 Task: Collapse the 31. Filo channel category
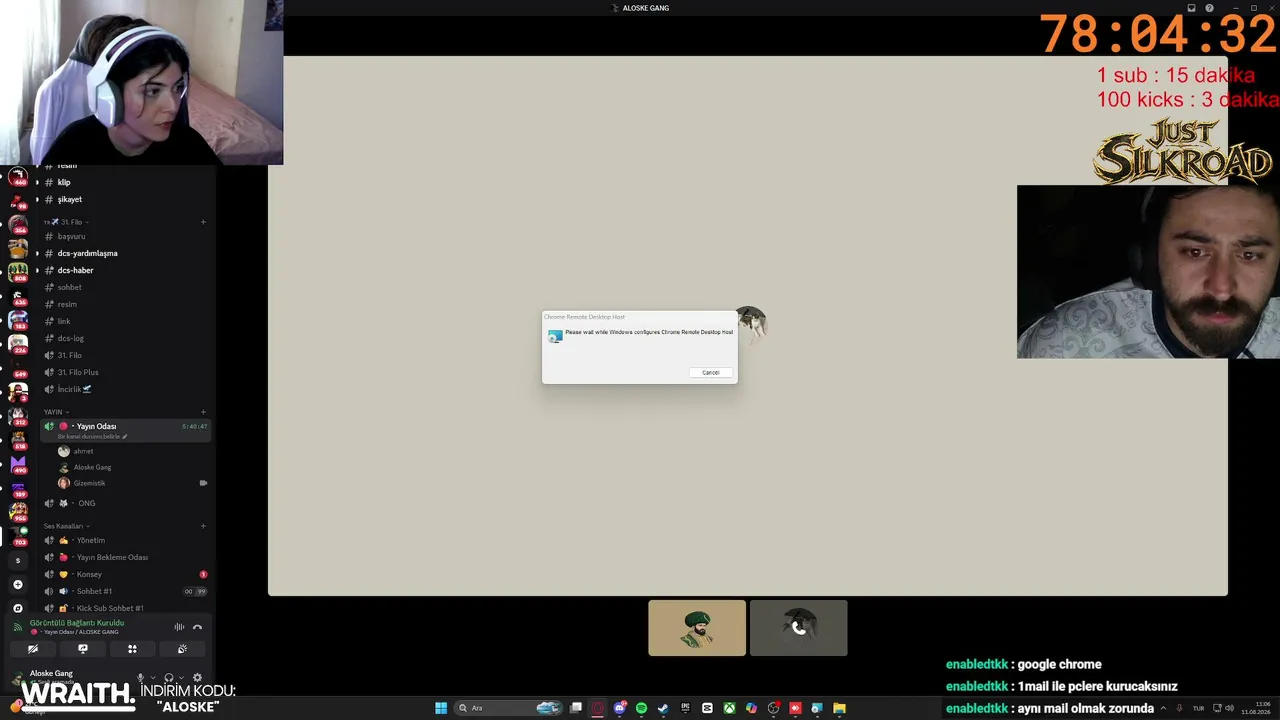point(66,222)
